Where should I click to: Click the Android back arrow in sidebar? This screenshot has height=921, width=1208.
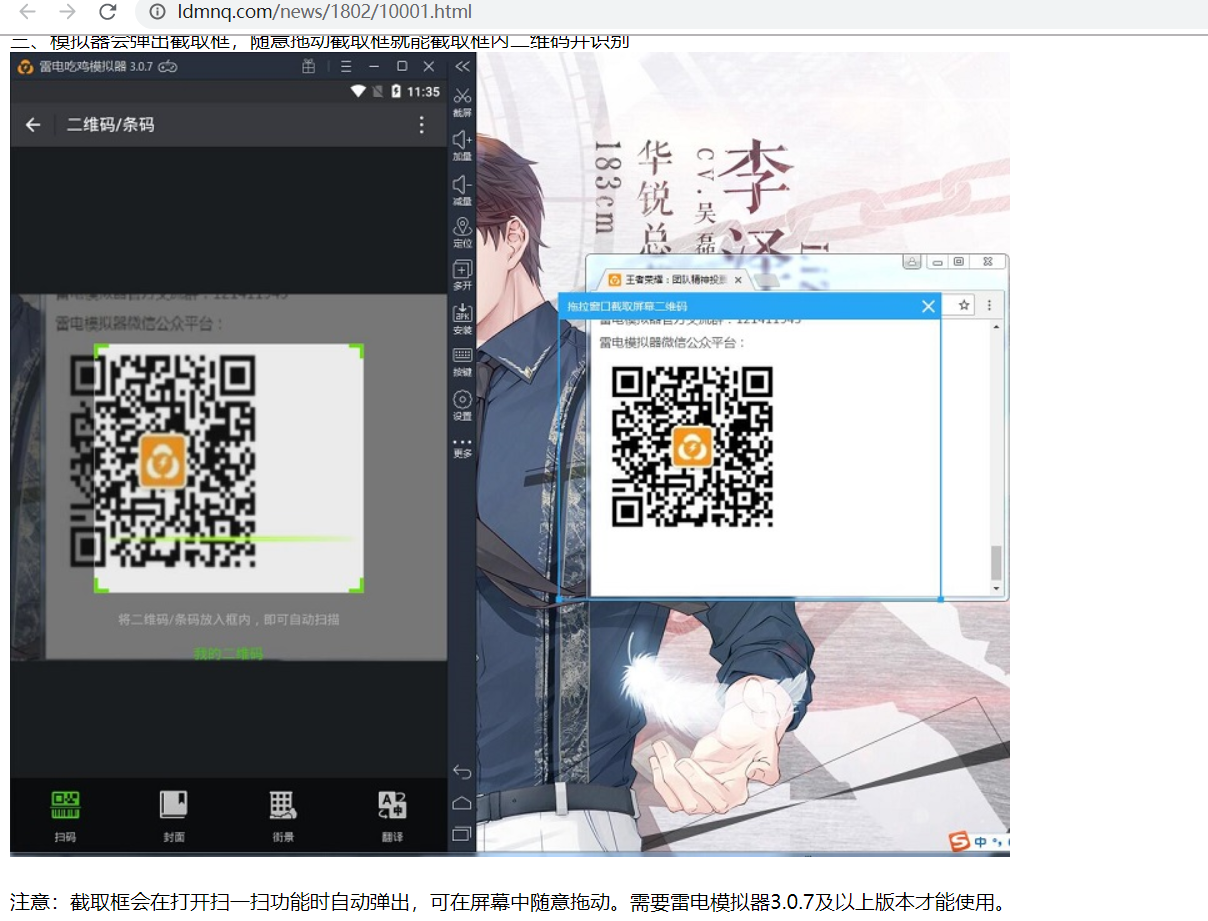(x=461, y=771)
